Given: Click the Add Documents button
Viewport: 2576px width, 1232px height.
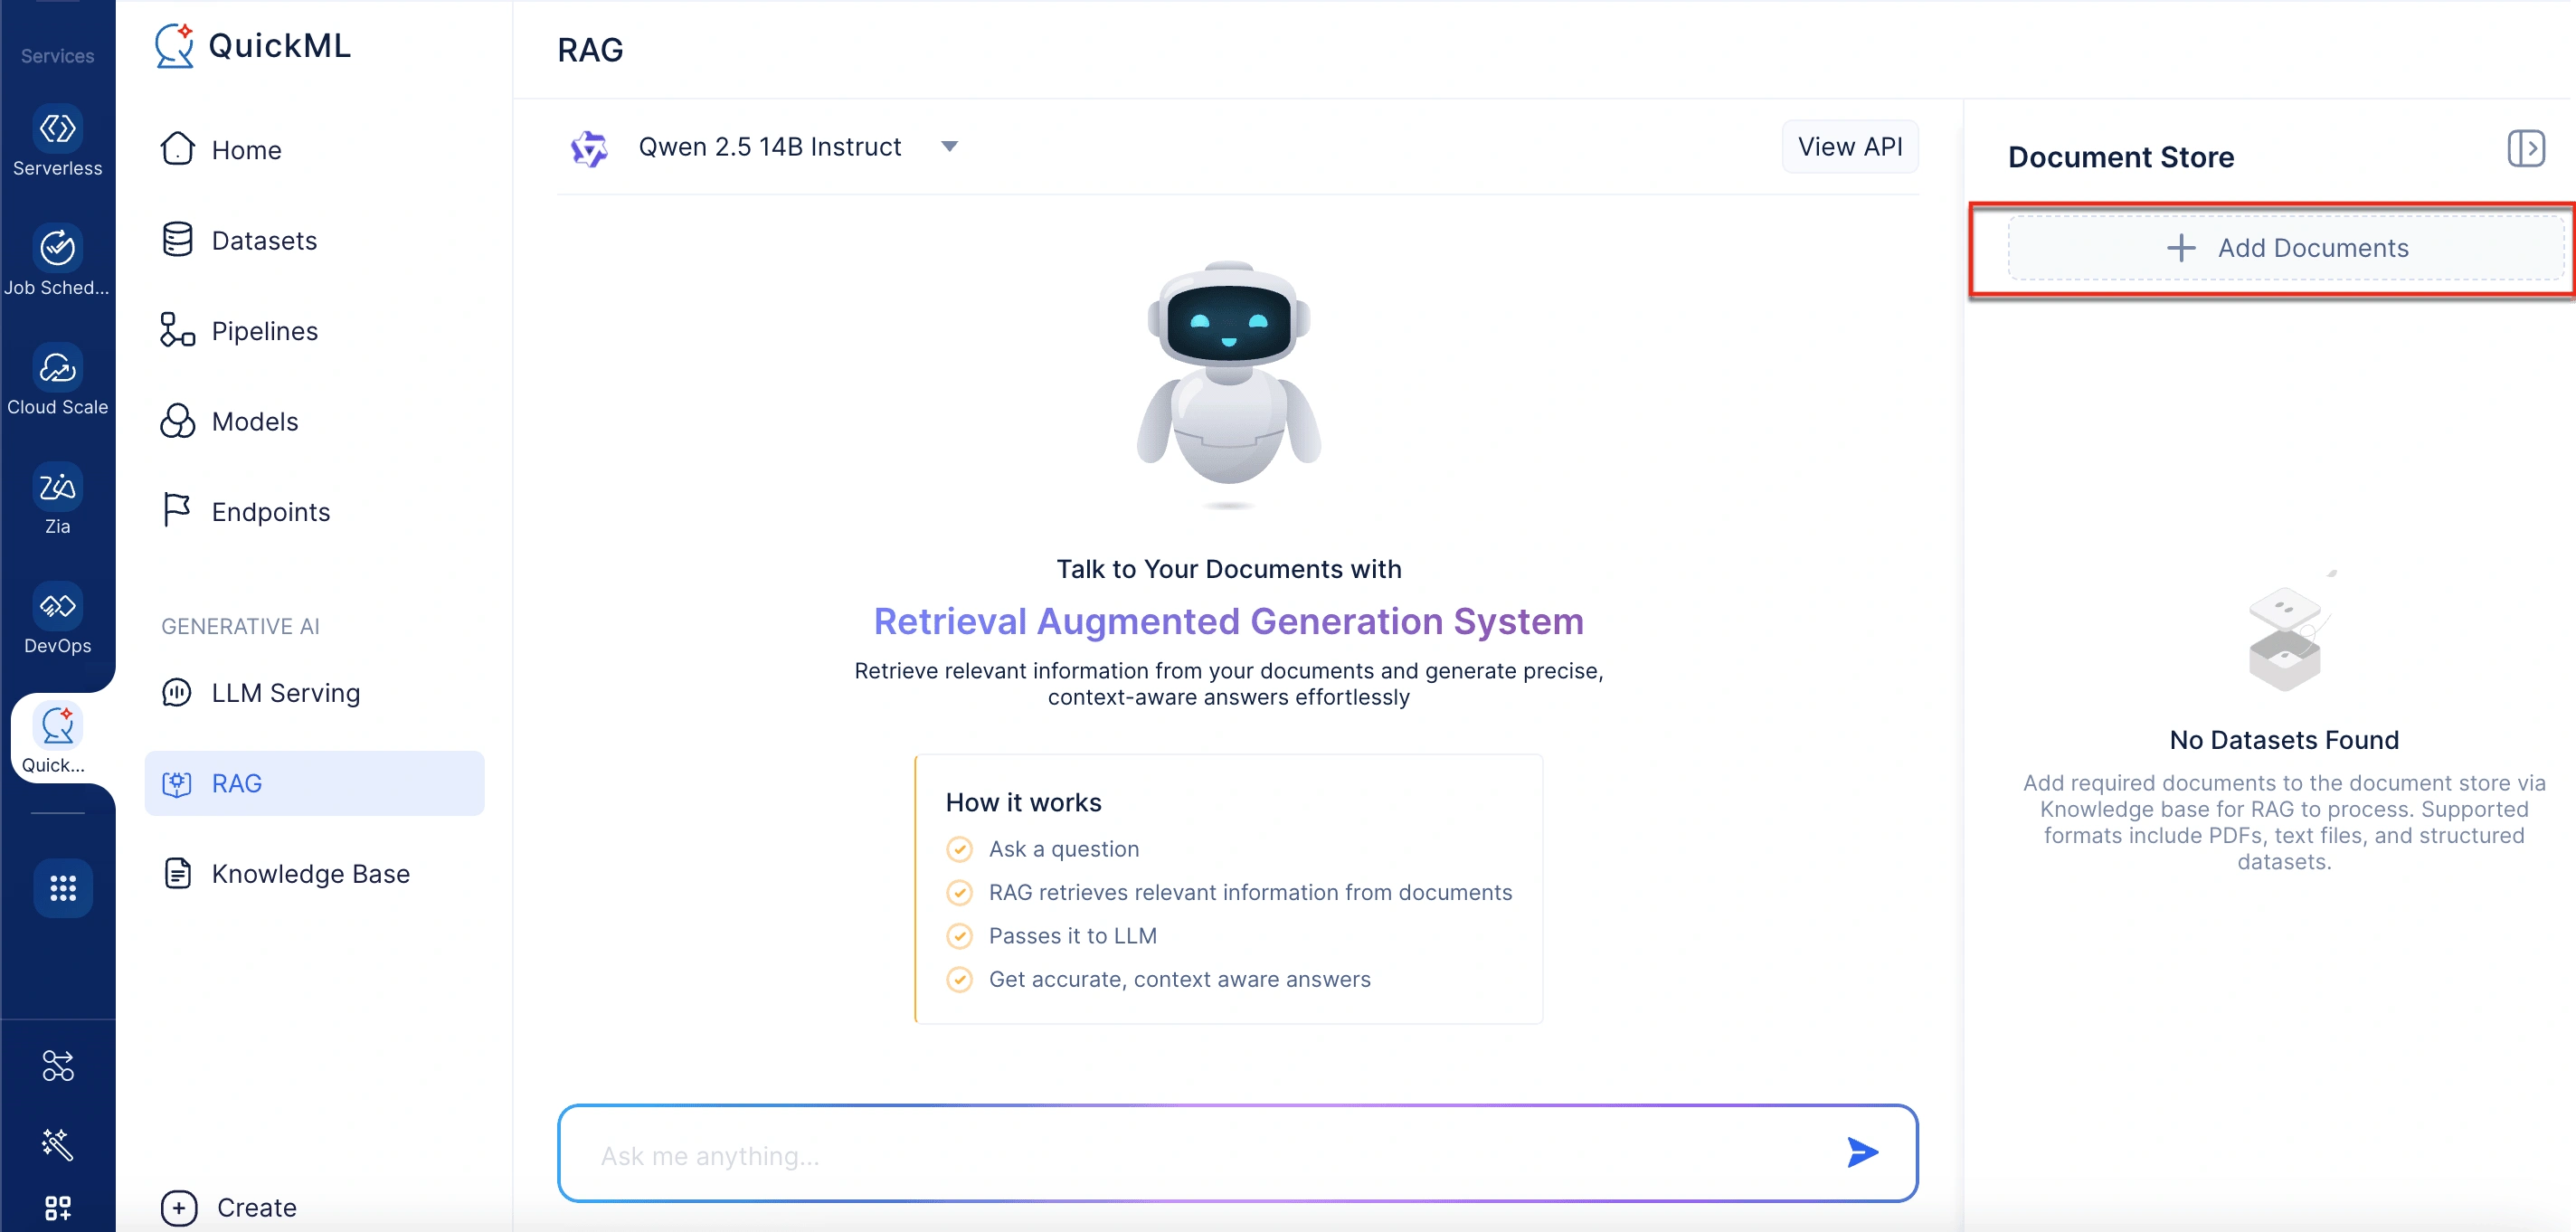Looking at the screenshot, I should tap(2287, 248).
